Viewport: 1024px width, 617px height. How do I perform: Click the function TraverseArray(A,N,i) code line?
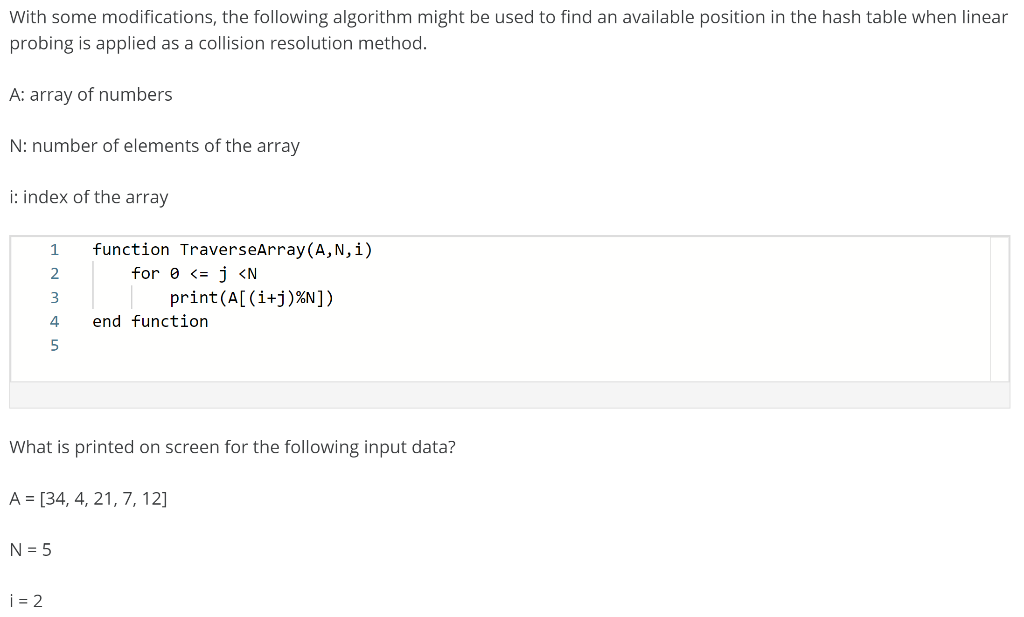coord(232,250)
